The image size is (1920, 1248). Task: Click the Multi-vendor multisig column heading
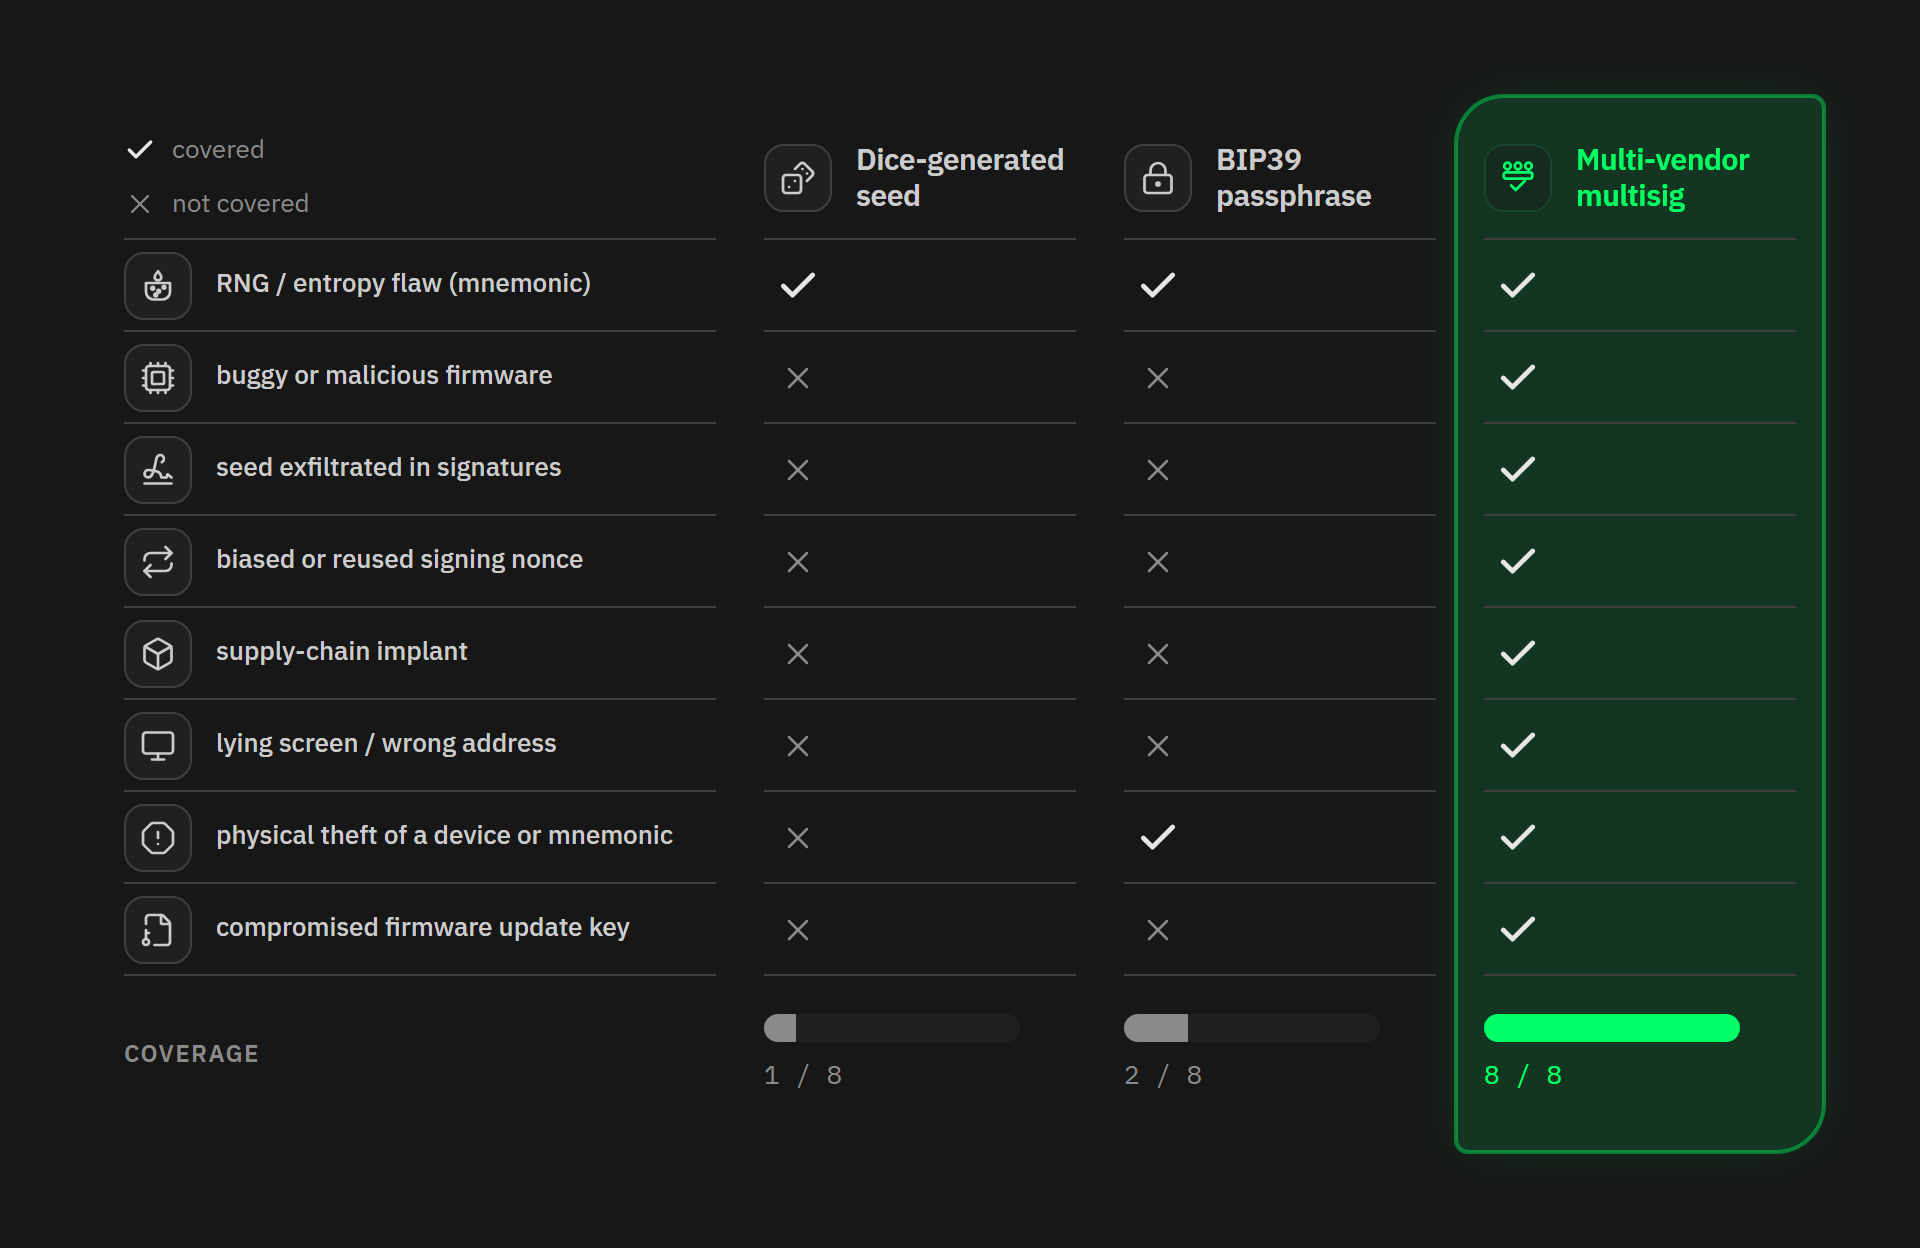(x=1662, y=178)
